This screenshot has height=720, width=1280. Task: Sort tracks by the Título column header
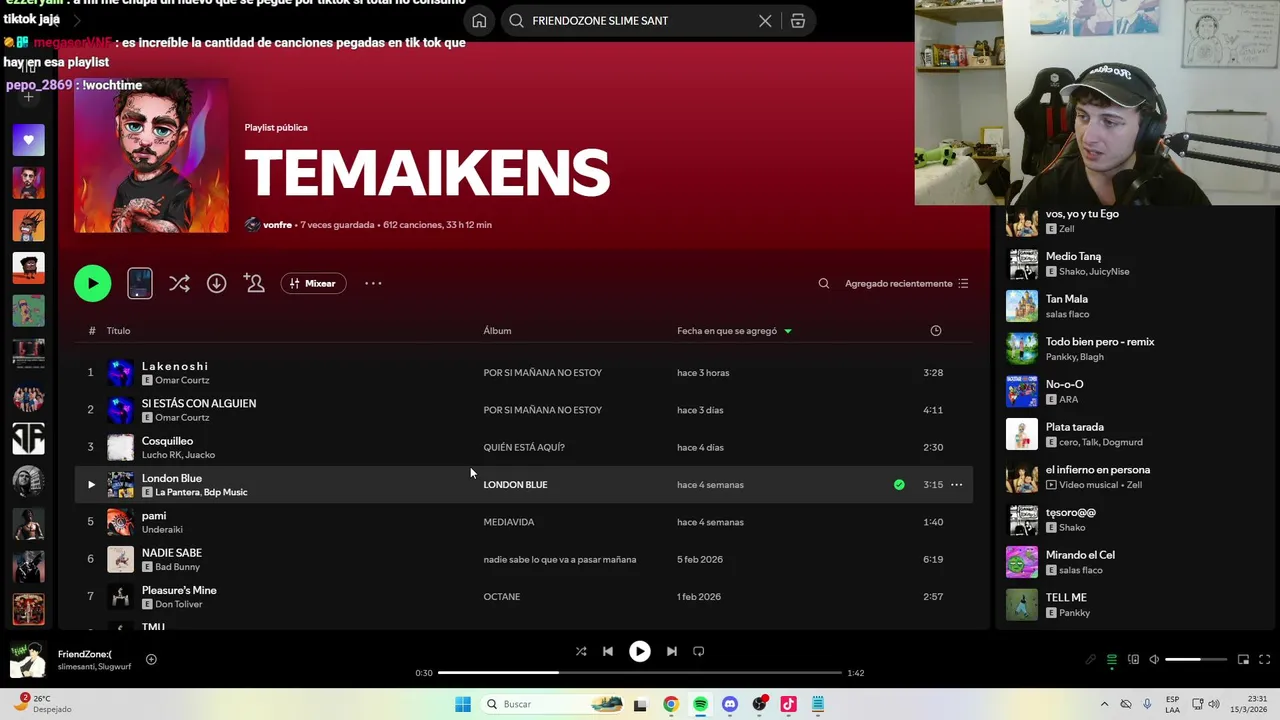(118, 331)
